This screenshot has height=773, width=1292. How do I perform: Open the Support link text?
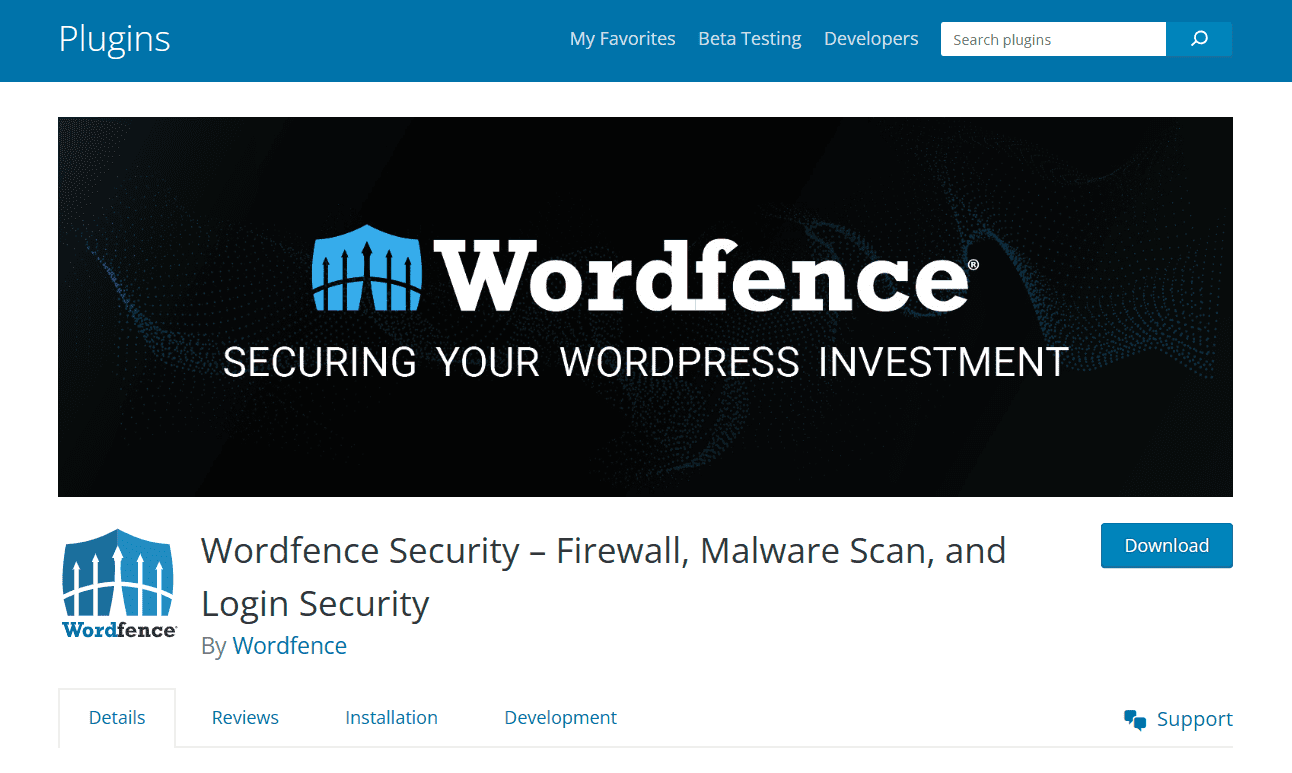click(1194, 719)
